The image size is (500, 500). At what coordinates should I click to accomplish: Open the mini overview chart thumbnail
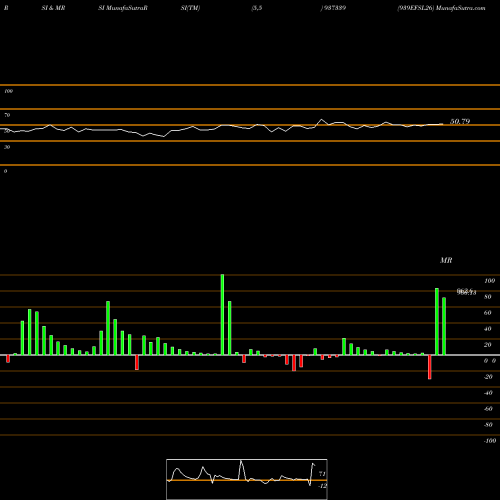[247, 479]
